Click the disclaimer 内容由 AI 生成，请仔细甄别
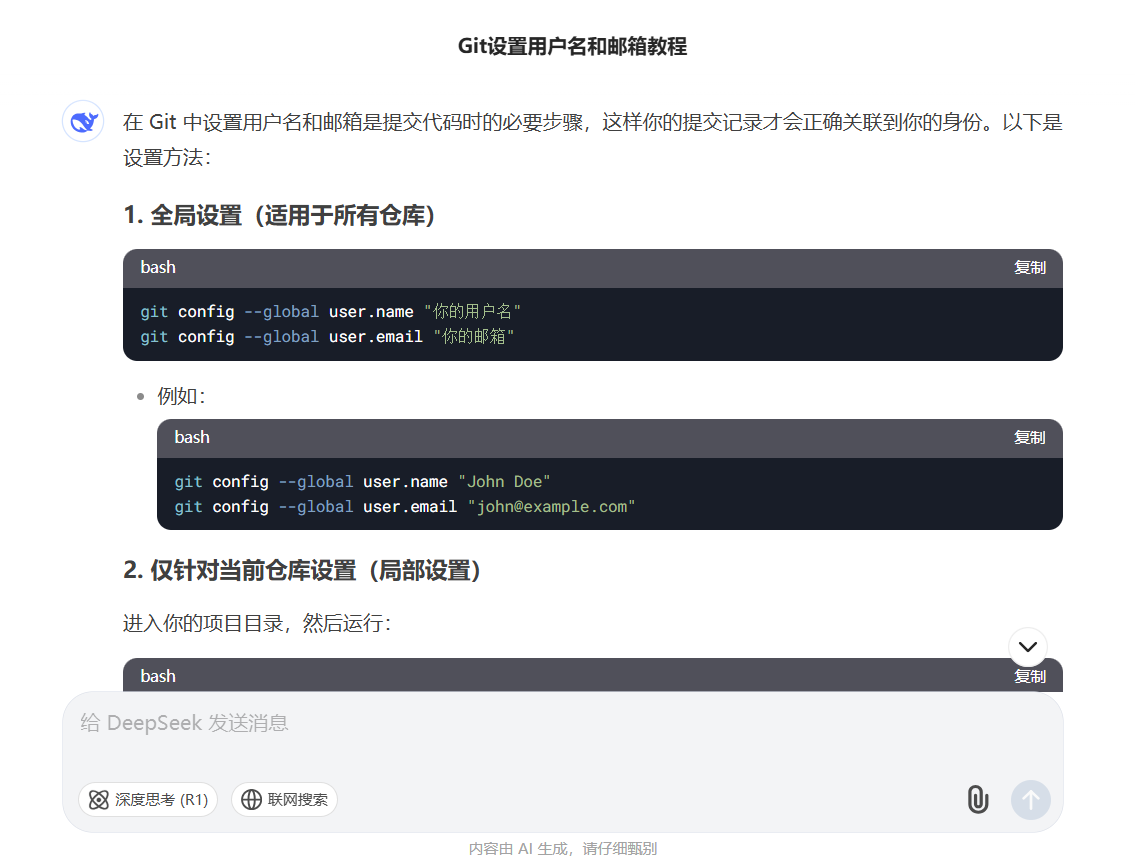The height and width of the screenshot is (860, 1135). tap(563, 848)
